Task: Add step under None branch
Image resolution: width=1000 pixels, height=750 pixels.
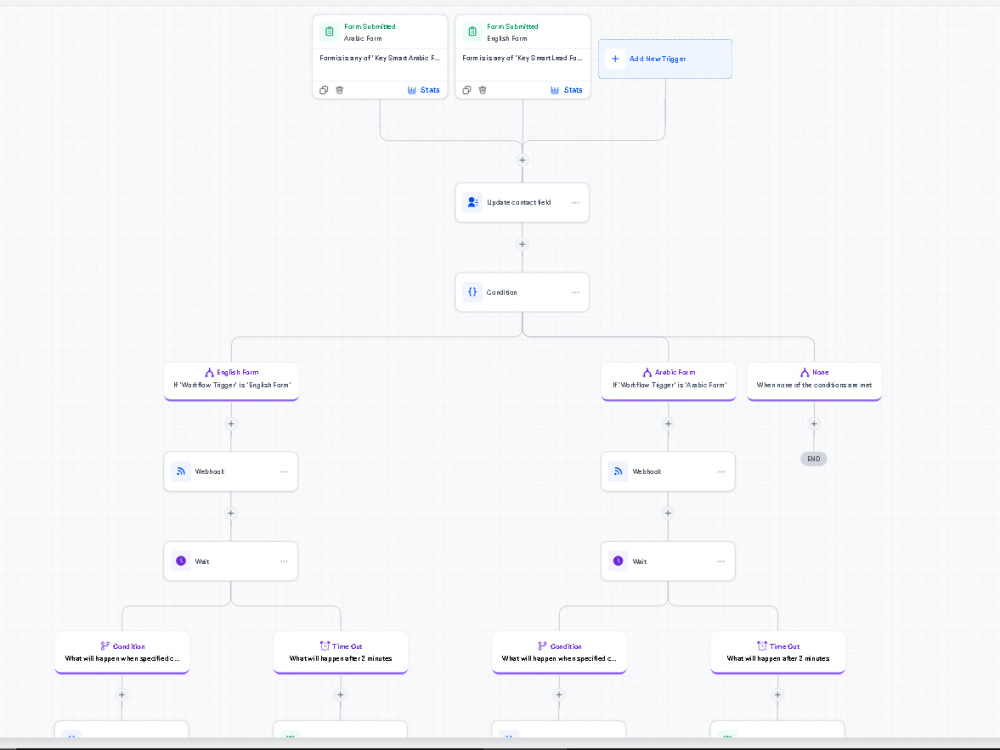Action: 814,423
